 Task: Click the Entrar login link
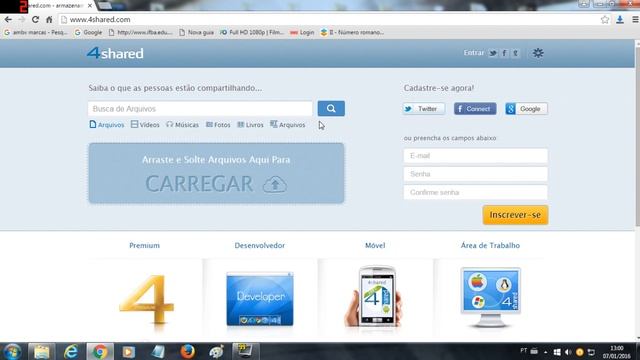coord(473,53)
